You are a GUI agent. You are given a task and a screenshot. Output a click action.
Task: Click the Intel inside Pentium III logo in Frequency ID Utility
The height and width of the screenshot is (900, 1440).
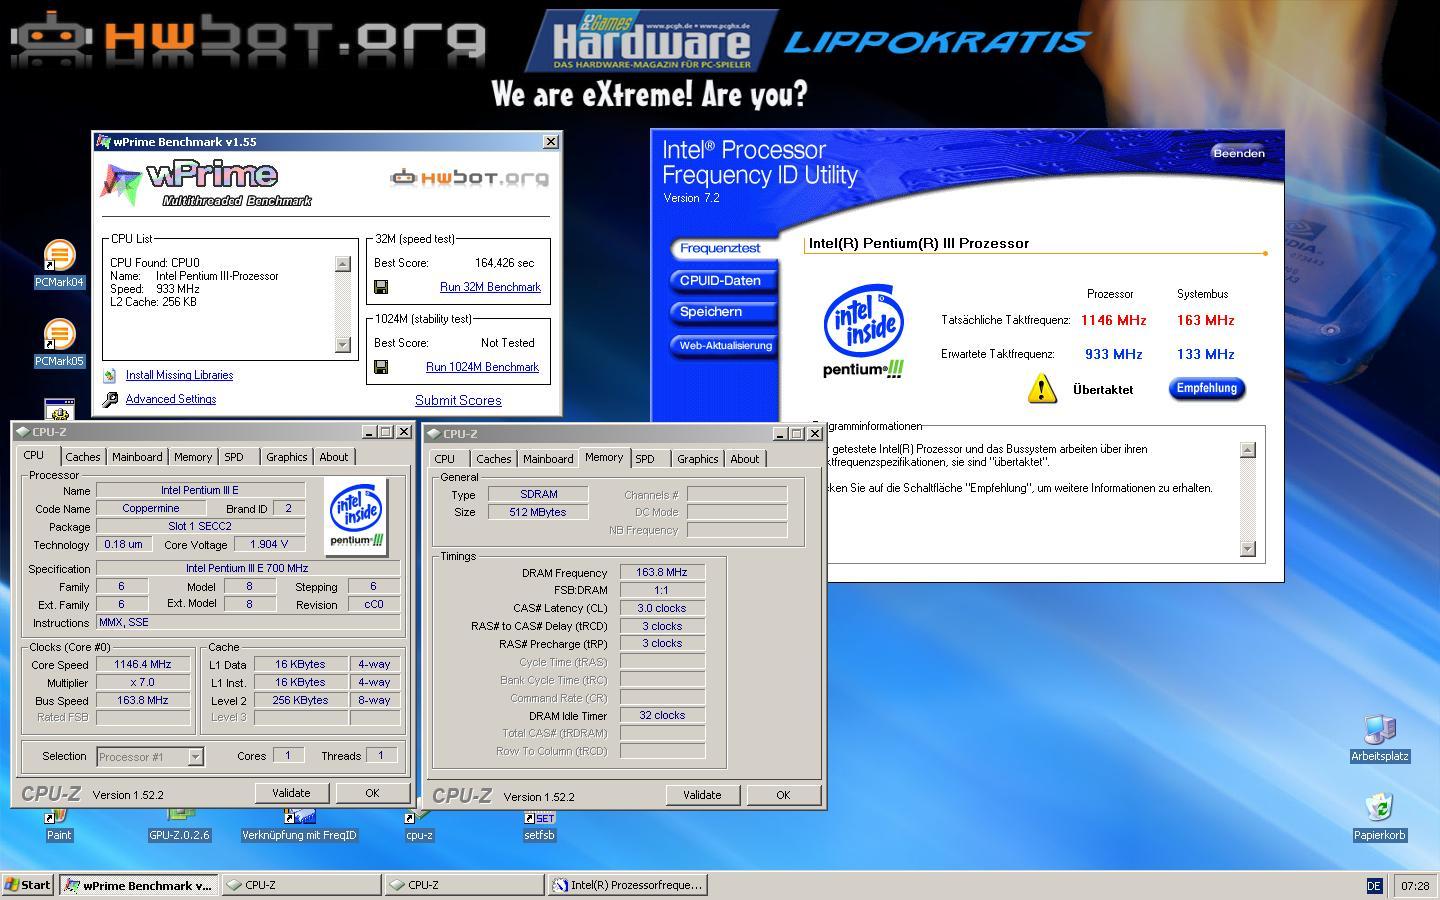(x=864, y=331)
